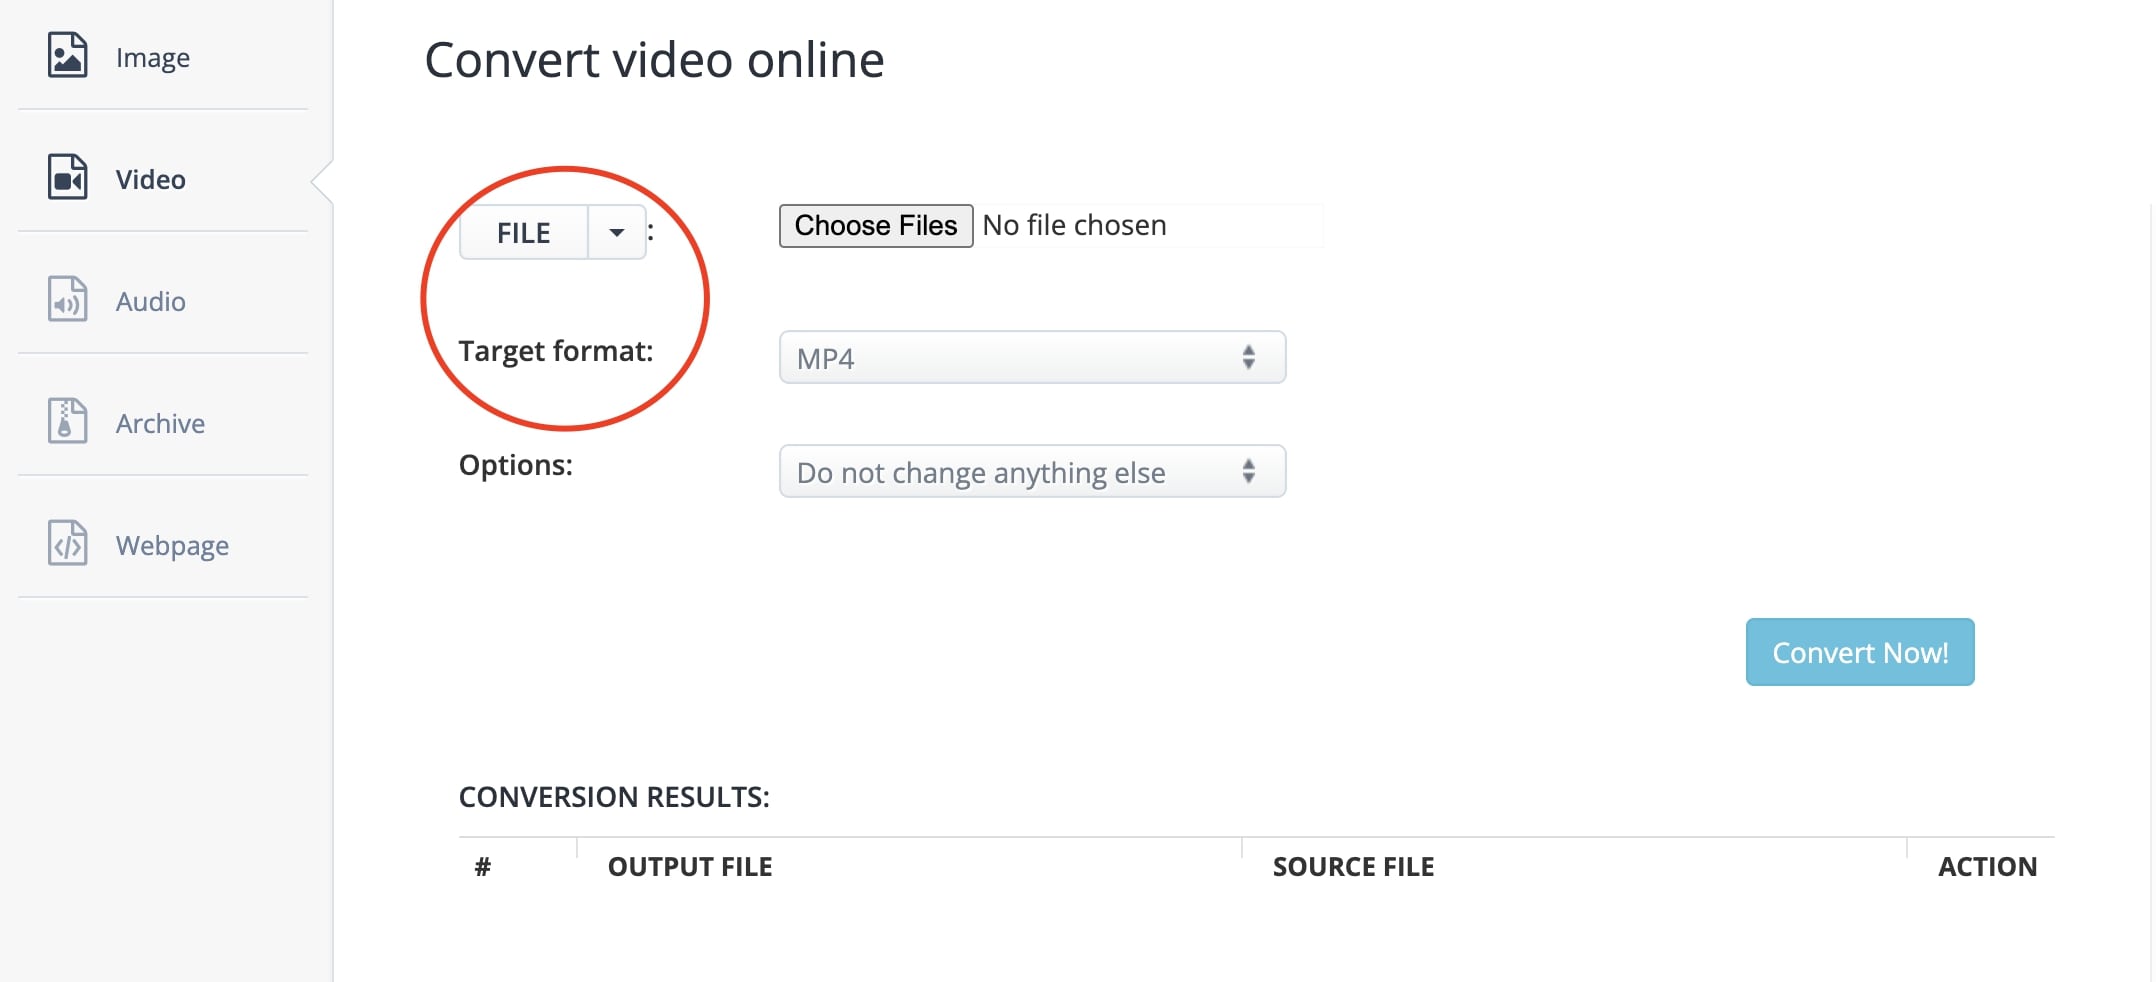Expand the FILE source dropdown arrow
Image resolution: width=2156 pixels, height=982 pixels.
tap(617, 231)
